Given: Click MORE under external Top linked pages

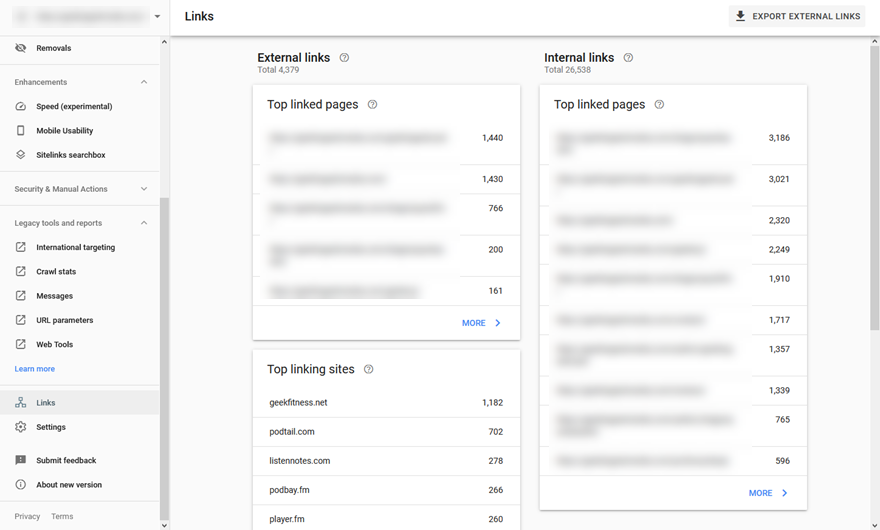Looking at the screenshot, I should tap(482, 323).
